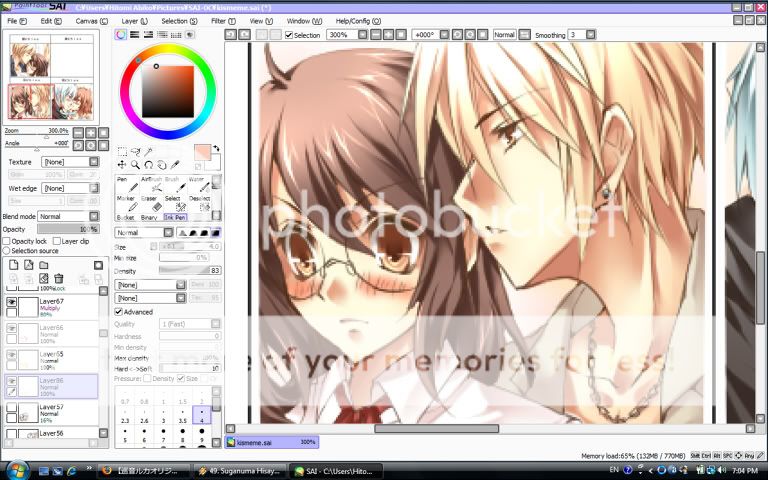The width and height of the screenshot is (768, 480).
Task: Uncheck the Advanced brush settings checkbox
Action: (x=118, y=312)
